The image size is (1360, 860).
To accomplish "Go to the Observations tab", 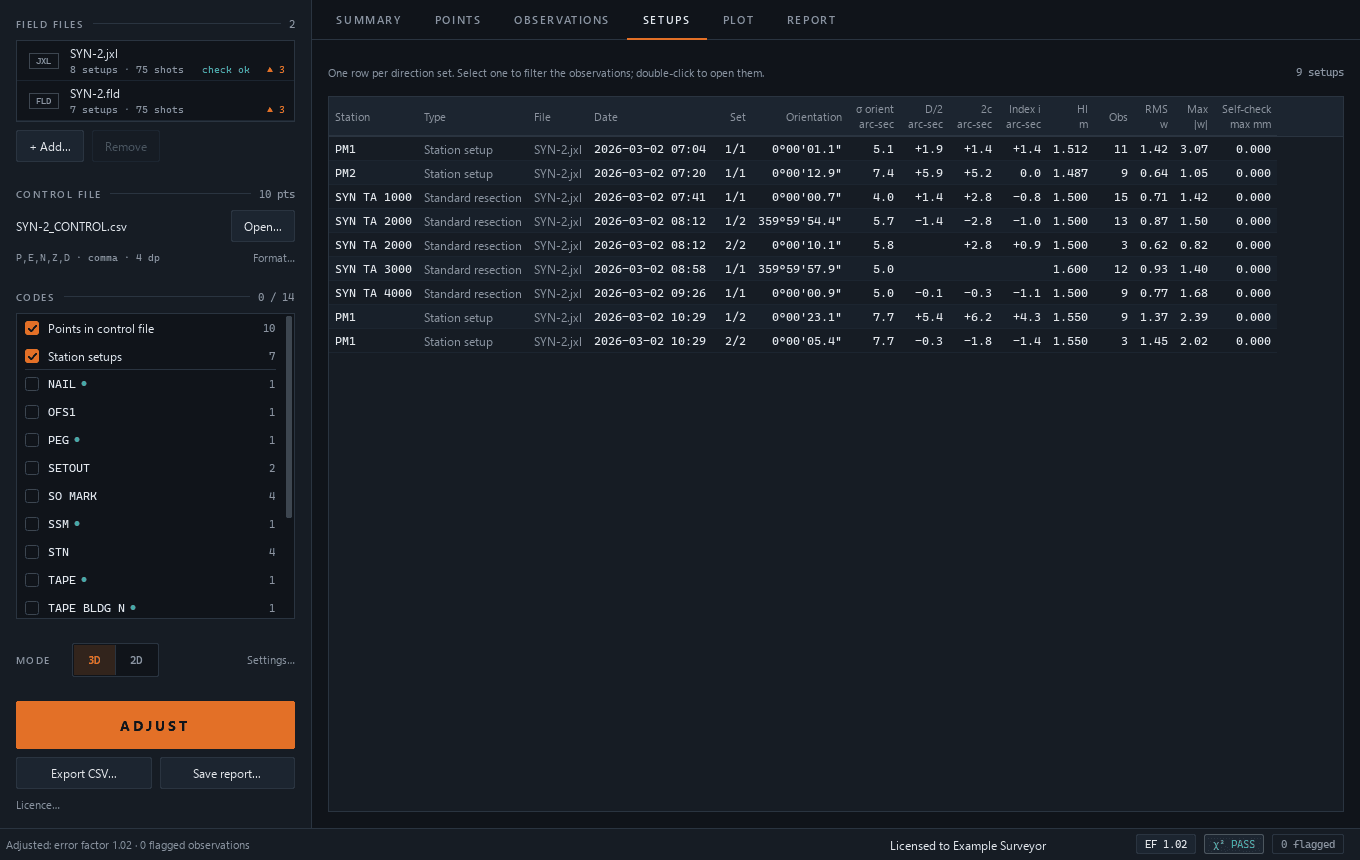I will point(561,20).
